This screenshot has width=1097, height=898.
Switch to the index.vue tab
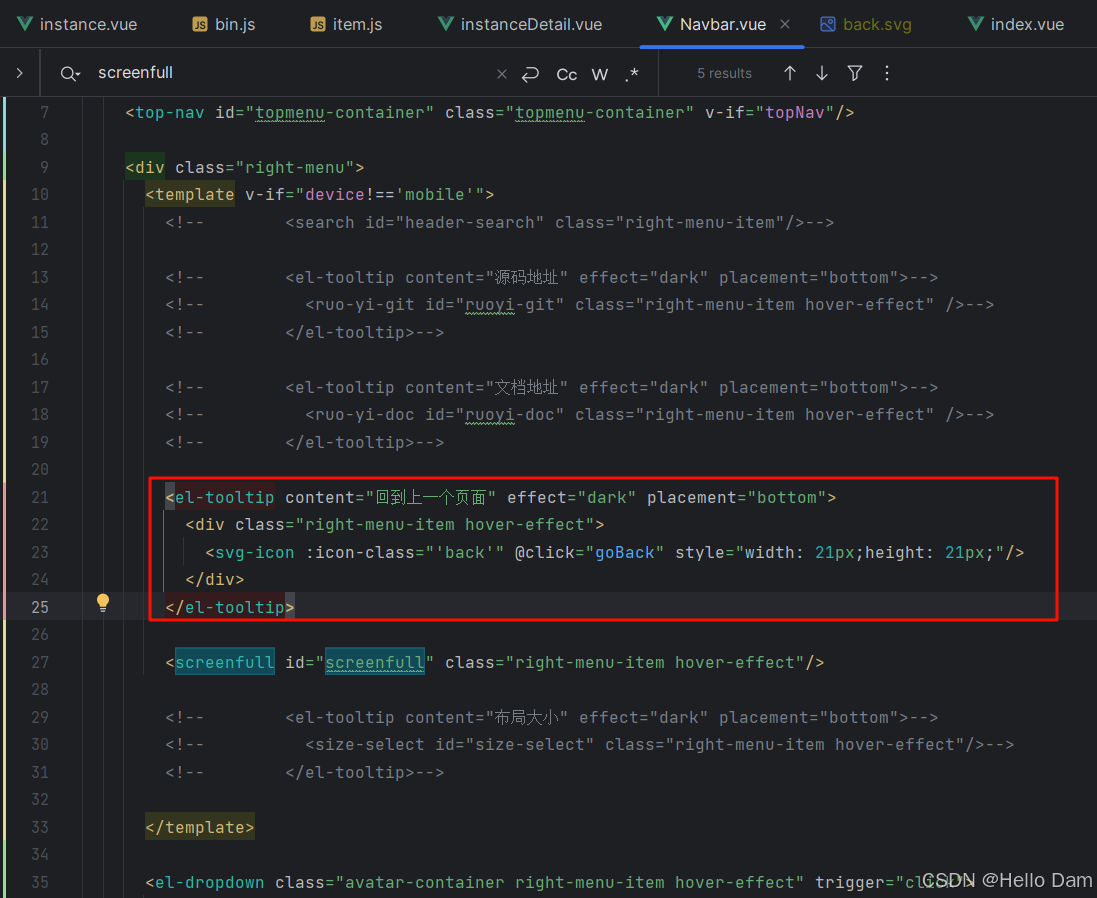coord(1016,24)
